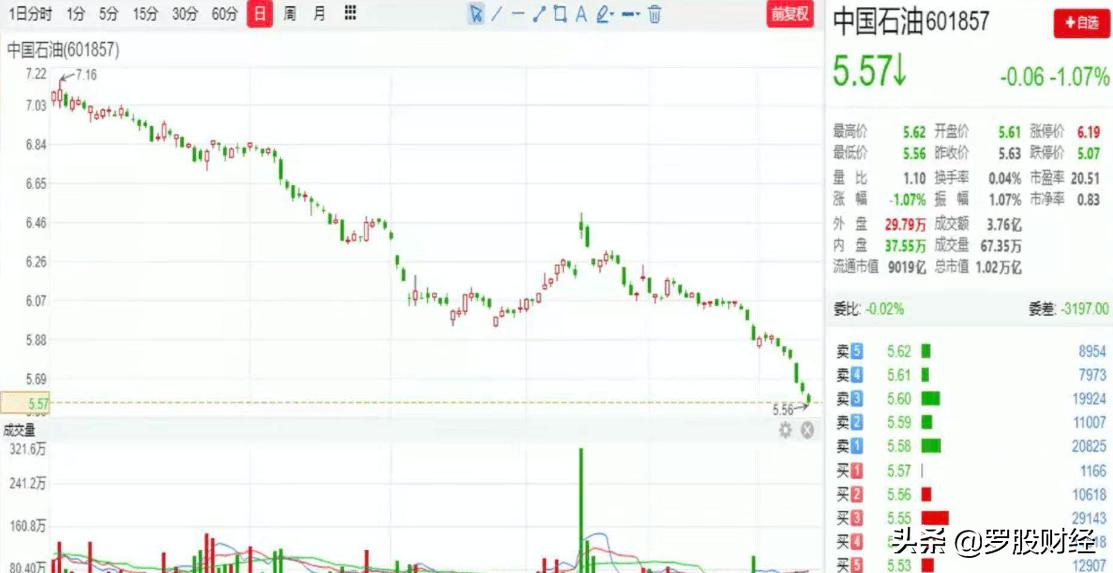Select the diagonal line drawing tool
The width and height of the screenshot is (1113, 573).
pyautogui.click(x=496, y=13)
